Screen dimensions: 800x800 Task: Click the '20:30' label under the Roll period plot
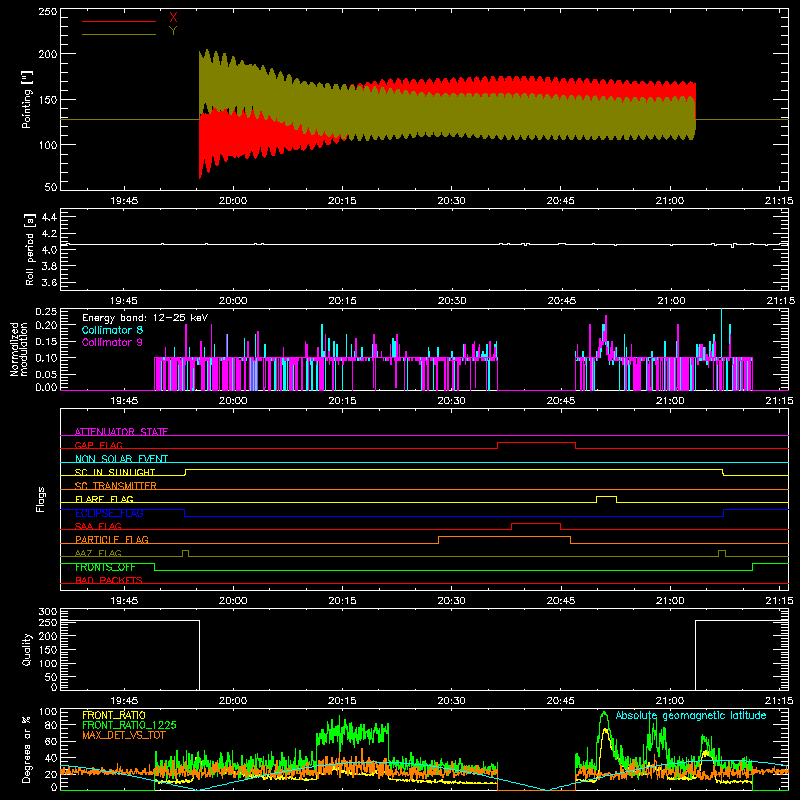click(x=452, y=301)
